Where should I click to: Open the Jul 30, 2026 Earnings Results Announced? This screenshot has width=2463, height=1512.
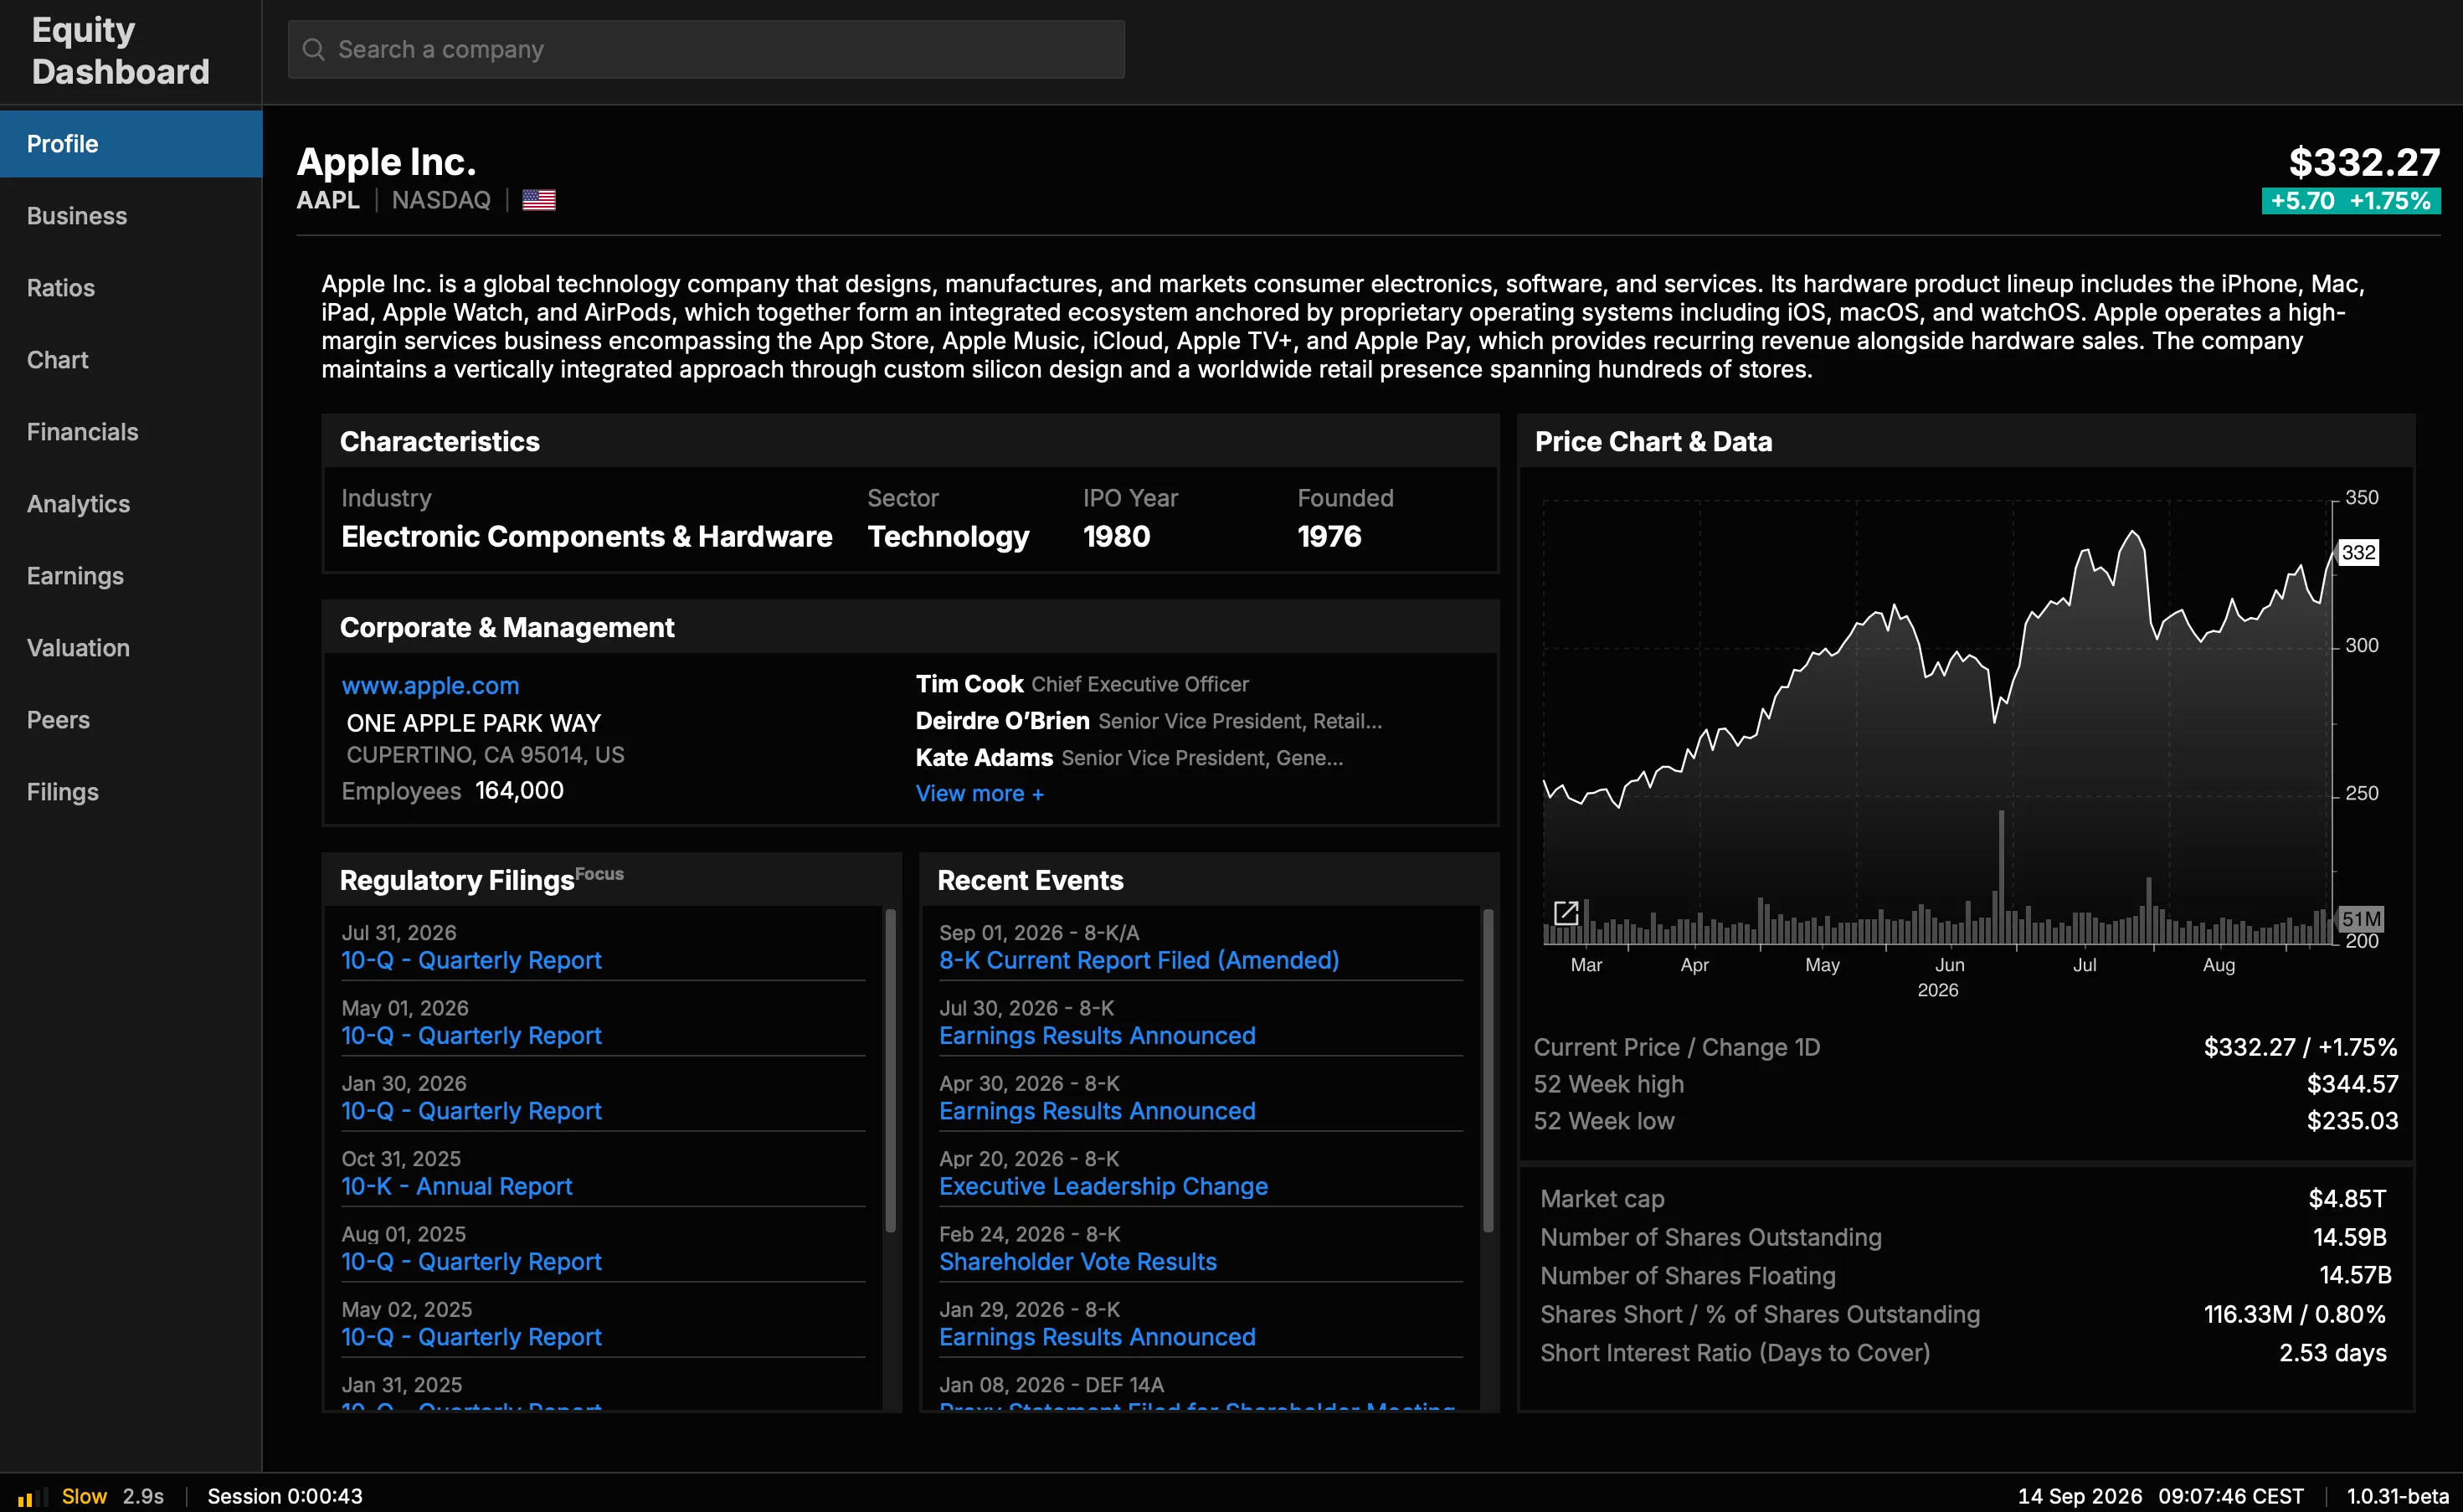tap(1097, 1035)
